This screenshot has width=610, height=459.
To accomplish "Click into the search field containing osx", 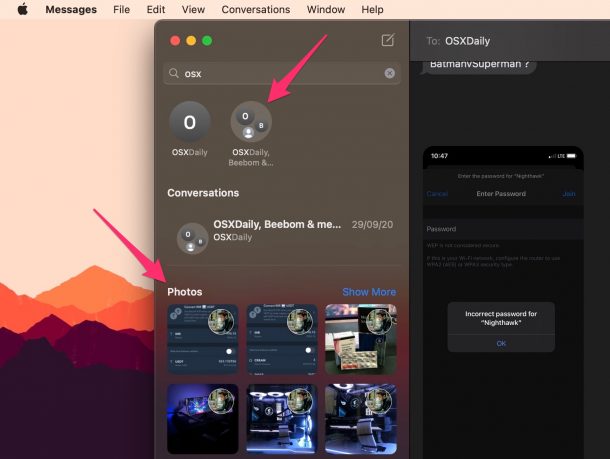I will (x=280, y=74).
